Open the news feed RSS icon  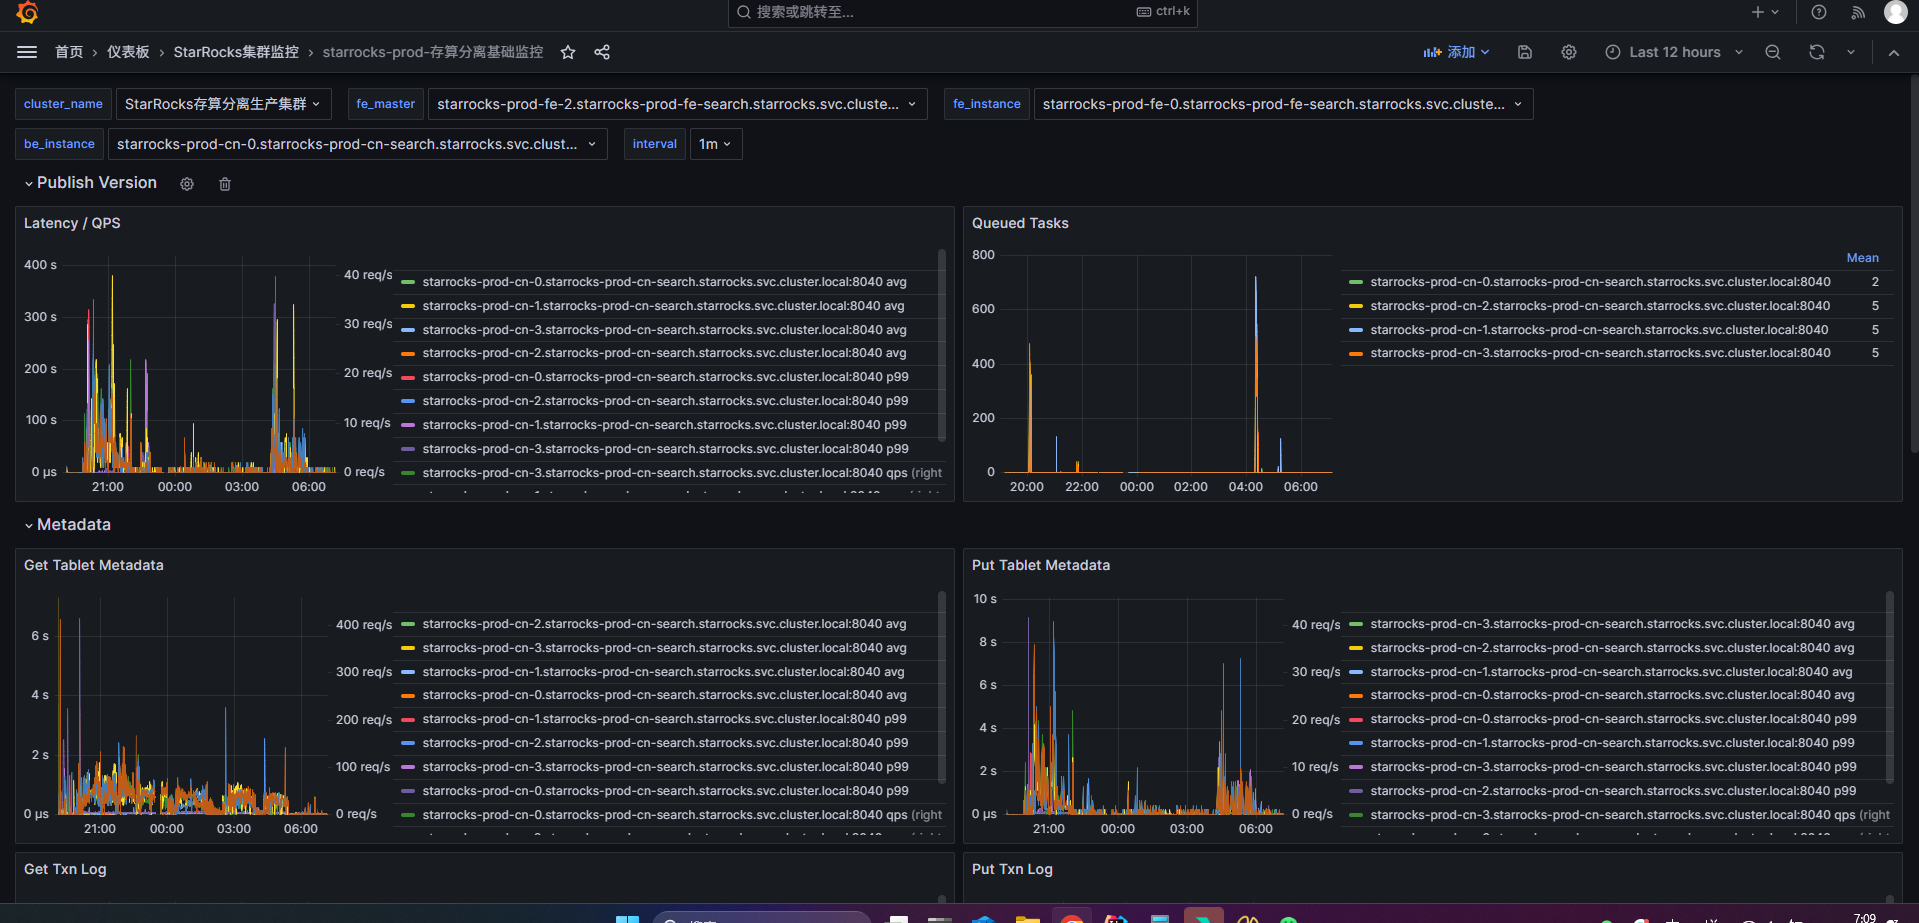pos(1858,12)
